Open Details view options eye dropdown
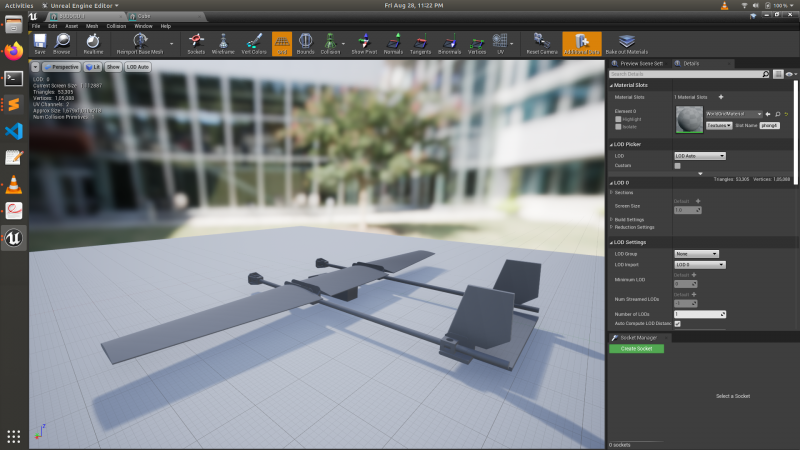Screen dimensions: 800x450 point(791,74)
